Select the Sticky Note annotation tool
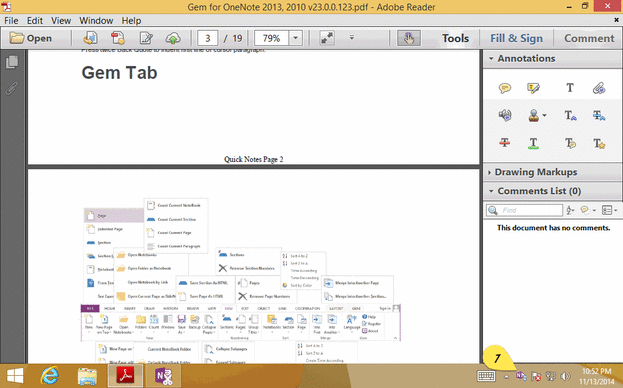The width and height of the screenshot is (623, 388). pyautogui.click(x=505, y=88)
